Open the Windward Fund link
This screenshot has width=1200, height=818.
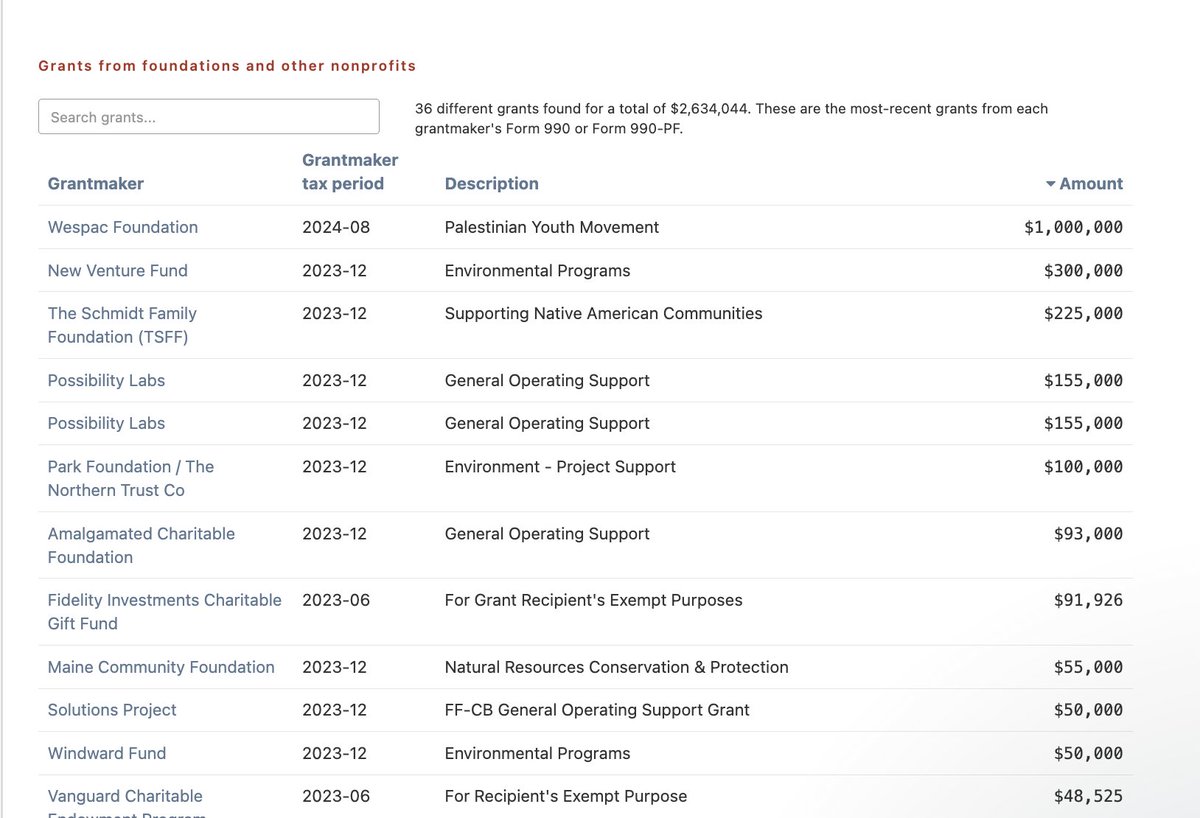pos(107,753)
